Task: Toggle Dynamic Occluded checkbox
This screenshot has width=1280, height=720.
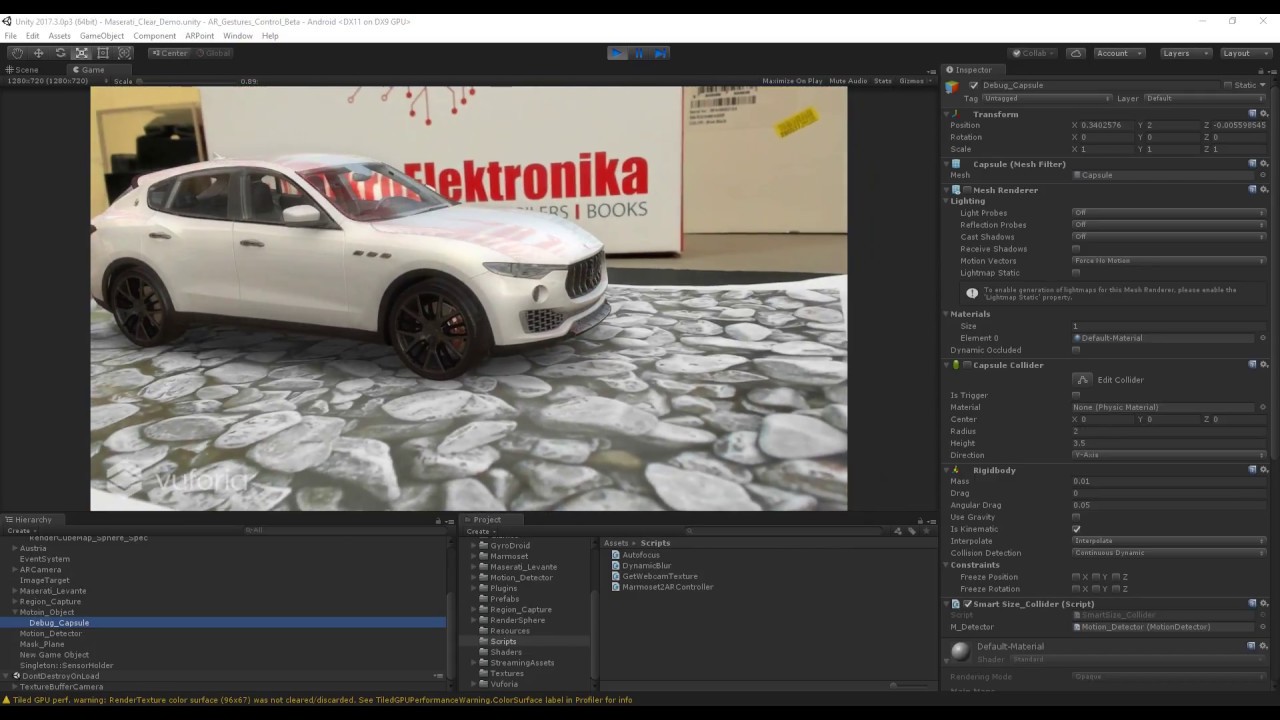Action: point(1076,350)
